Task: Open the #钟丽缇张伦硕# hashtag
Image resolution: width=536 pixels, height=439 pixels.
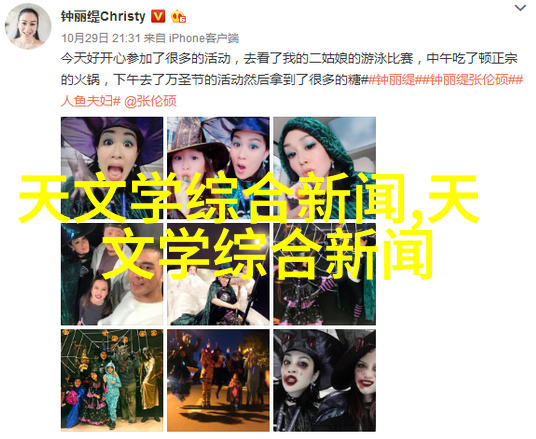Action: (x=469, y=80)
